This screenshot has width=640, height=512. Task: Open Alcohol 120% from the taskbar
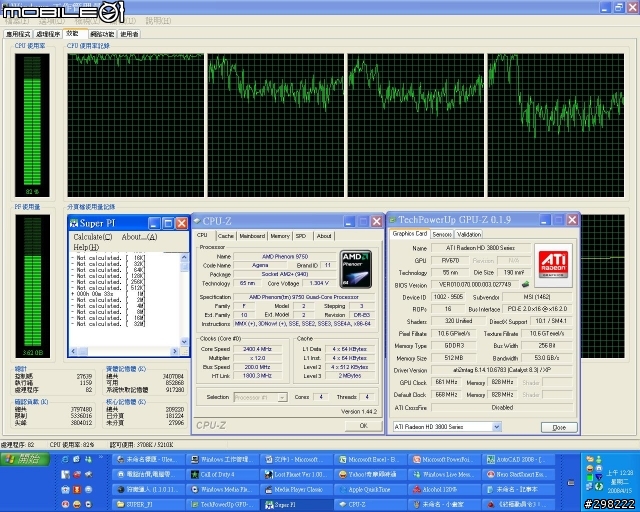pyautogui.click(x=444, y=490)
